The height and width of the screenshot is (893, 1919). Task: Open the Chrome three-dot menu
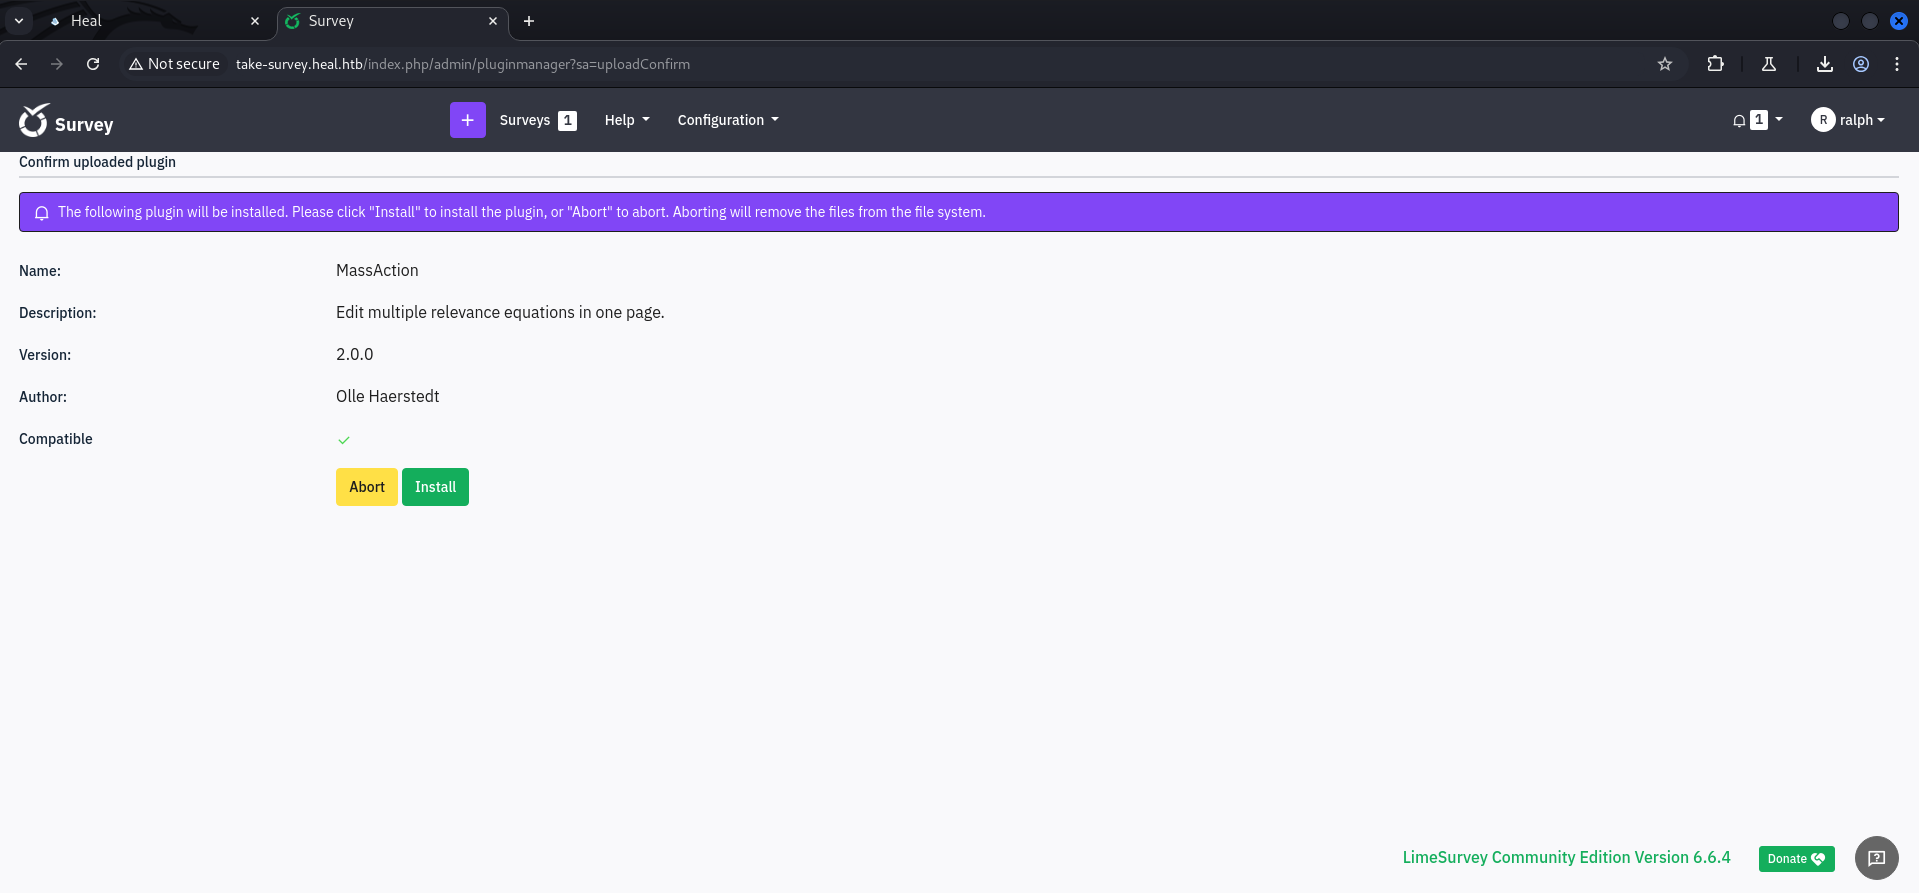pyautogui.click(x=1897, y=64)
